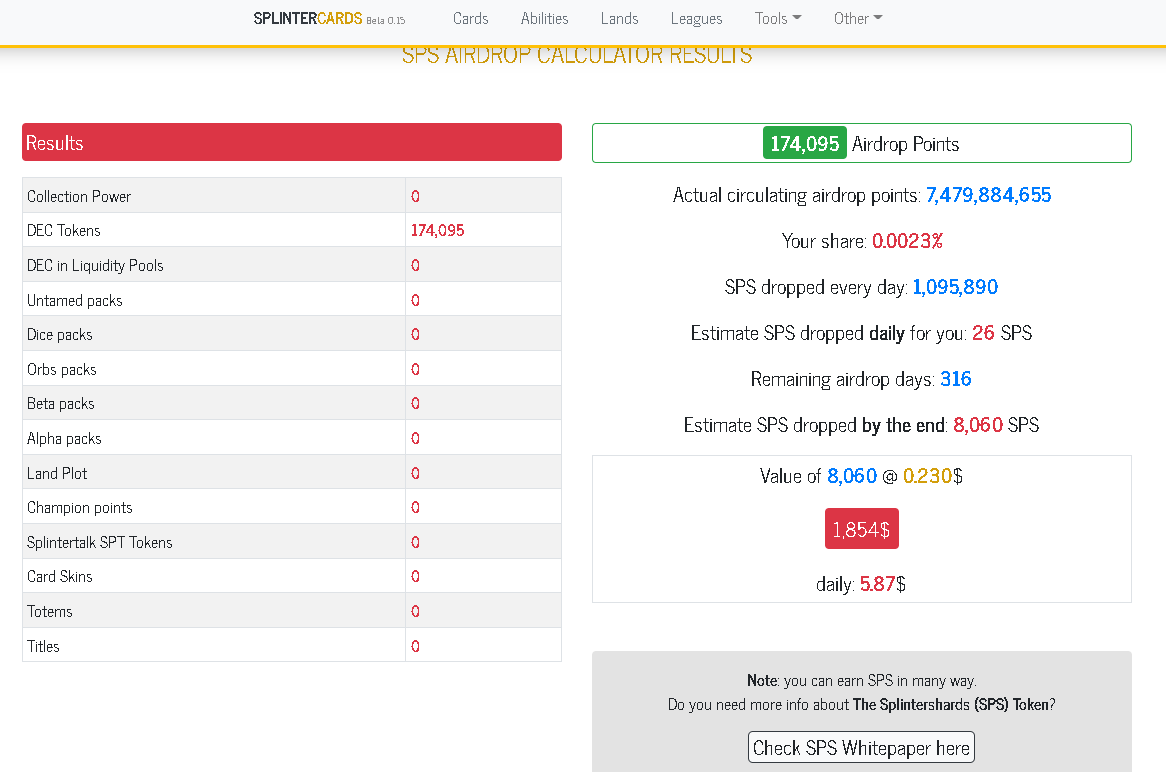
Task: Select the Beta packs row label
Action: 60,404
